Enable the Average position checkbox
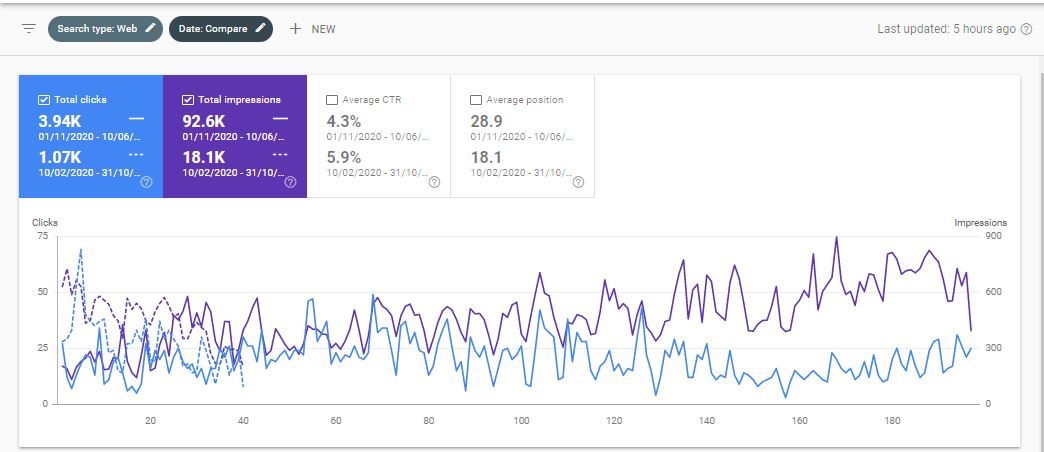1044x452 pixels. pyautogui.click(x=476, y=100)
